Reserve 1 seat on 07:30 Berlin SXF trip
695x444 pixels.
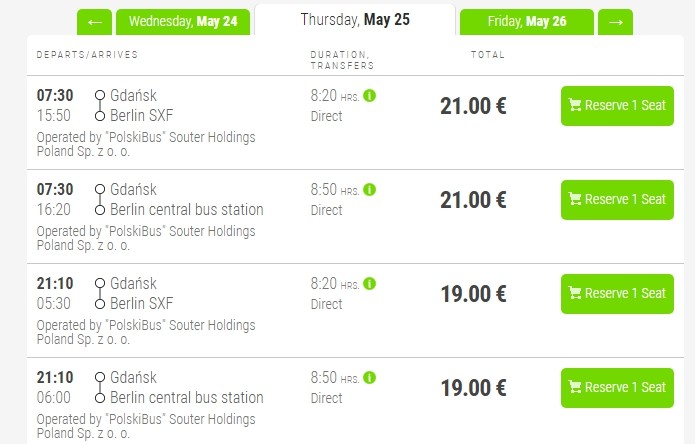click(x=617, y=106)
